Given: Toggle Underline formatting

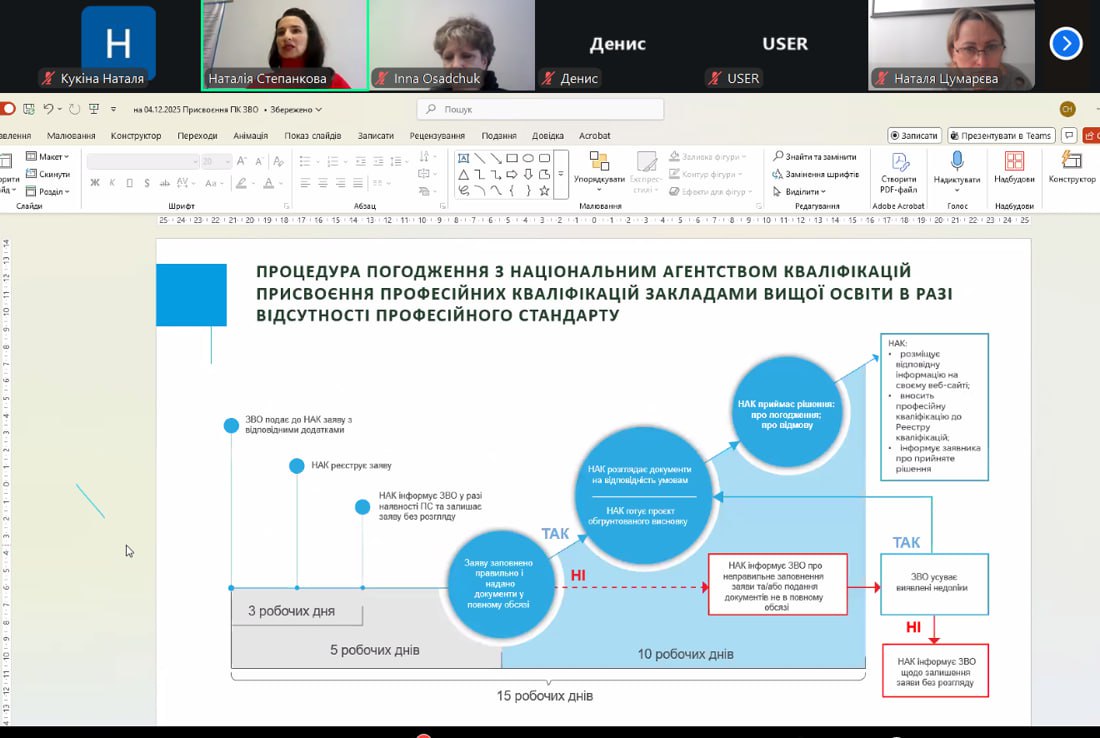Looking at the screenshot, I should pyautogui.click(x=129, y=183).
